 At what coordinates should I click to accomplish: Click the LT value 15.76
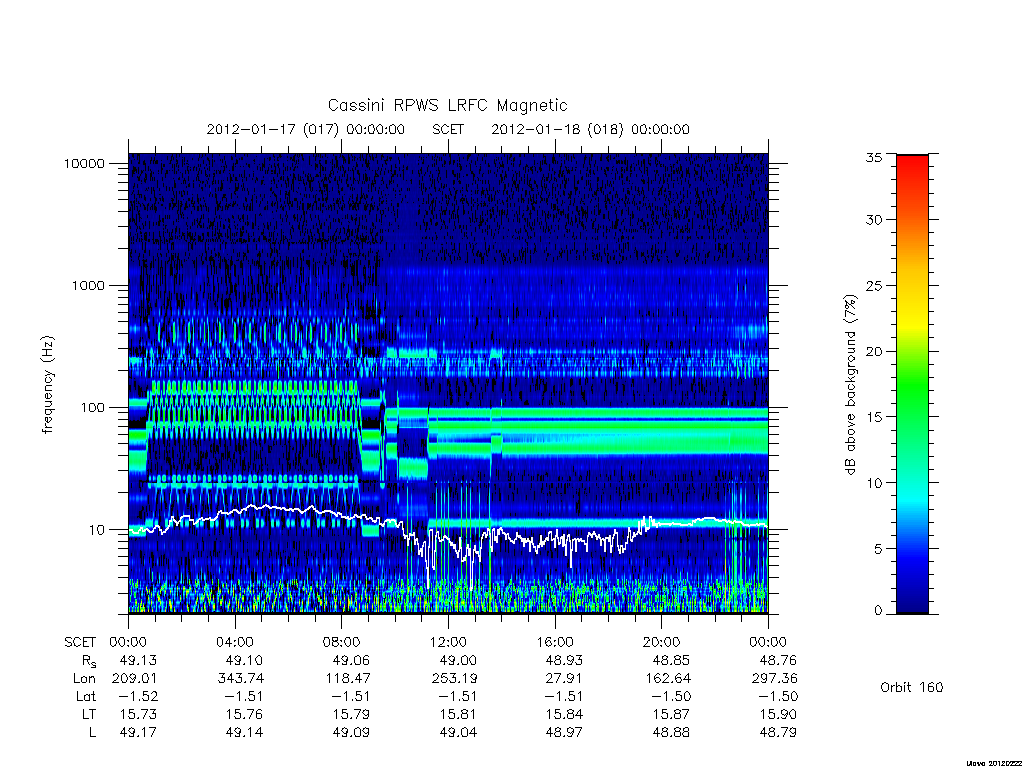(x=245, y=714)
